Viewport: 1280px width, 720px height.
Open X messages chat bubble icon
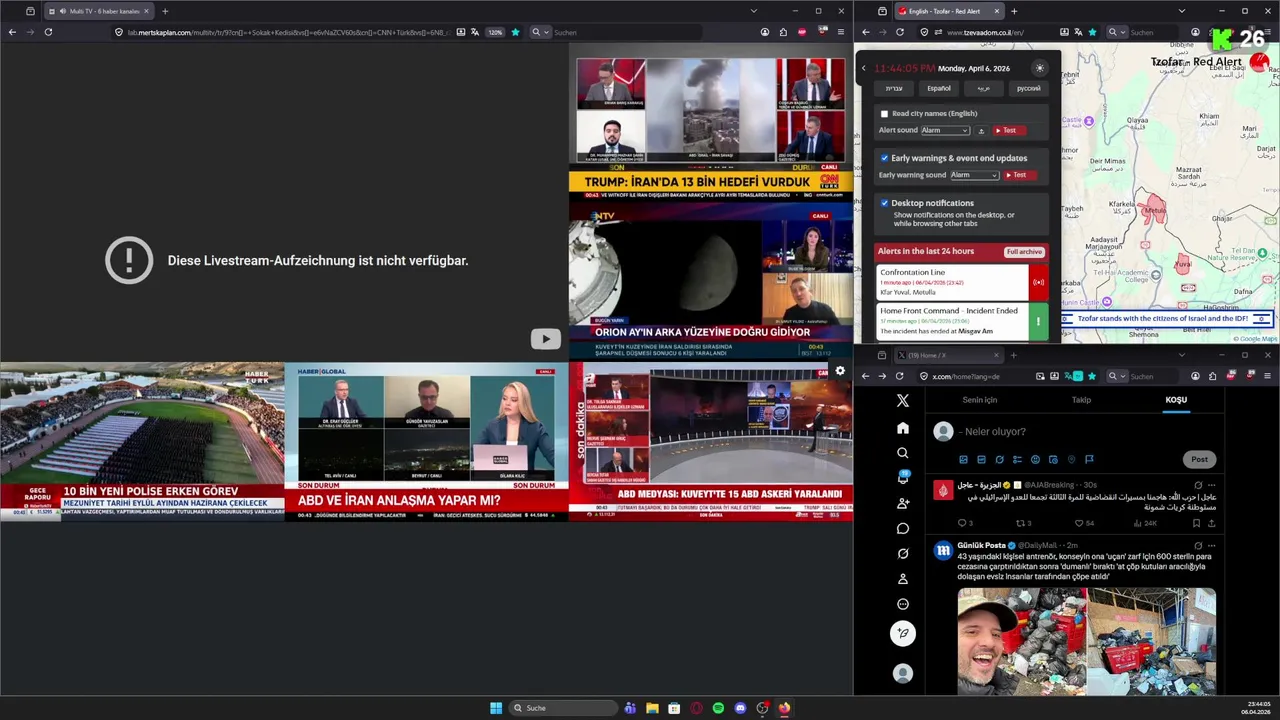coord(903,528)
